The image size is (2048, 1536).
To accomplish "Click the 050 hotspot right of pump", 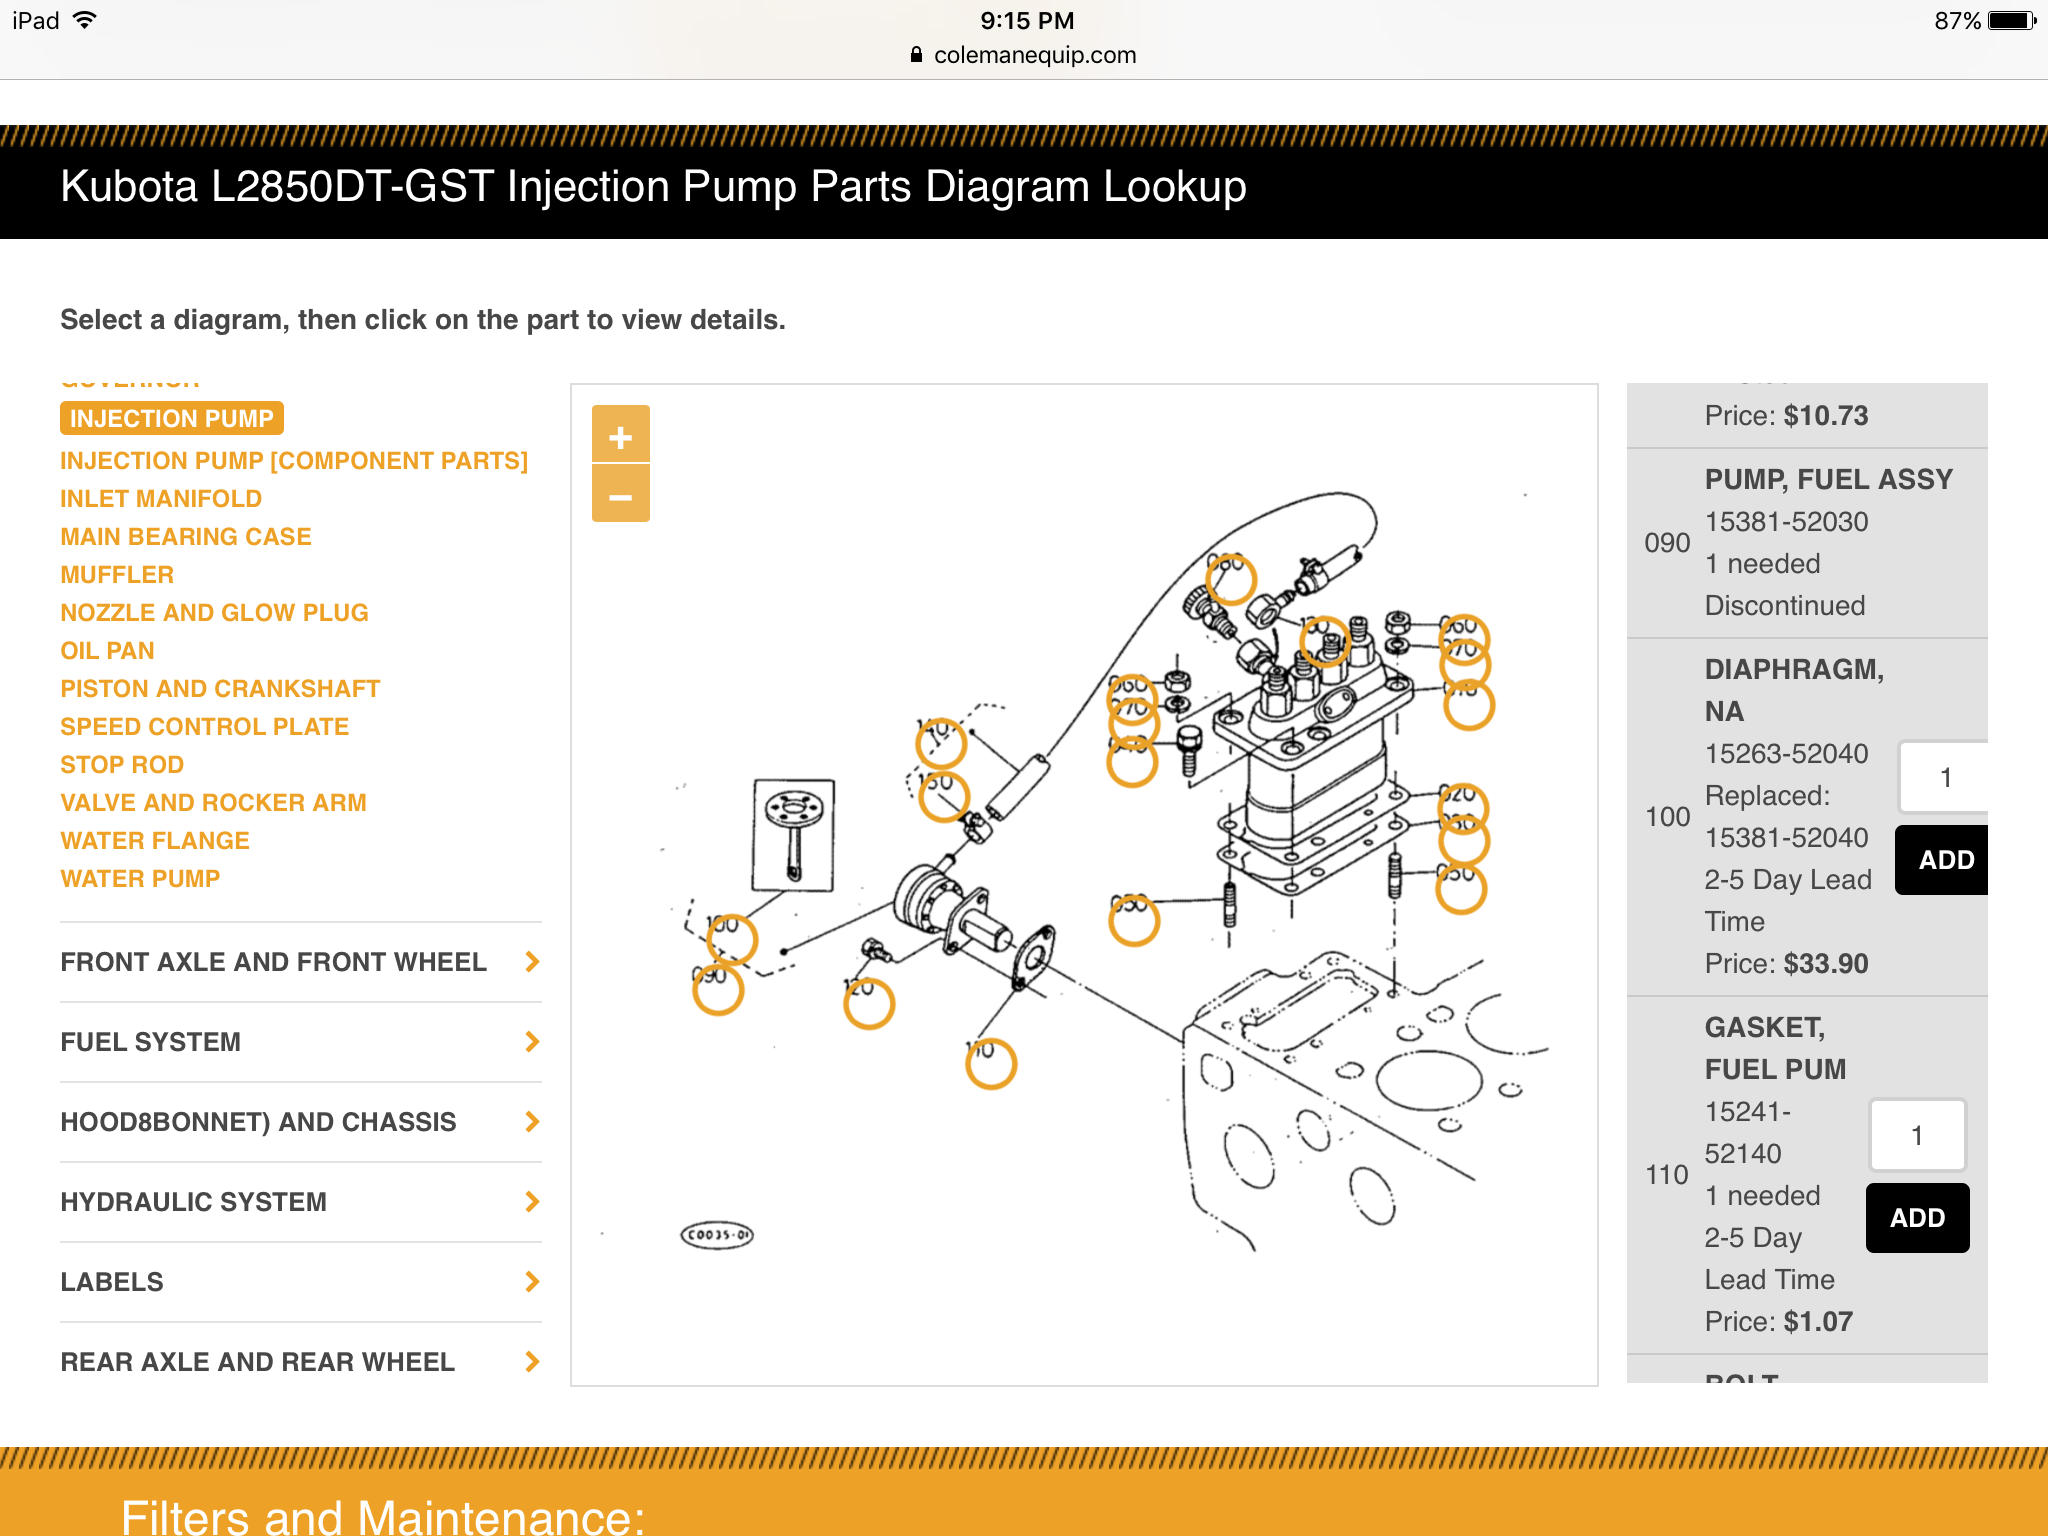I will [1461, 889].
